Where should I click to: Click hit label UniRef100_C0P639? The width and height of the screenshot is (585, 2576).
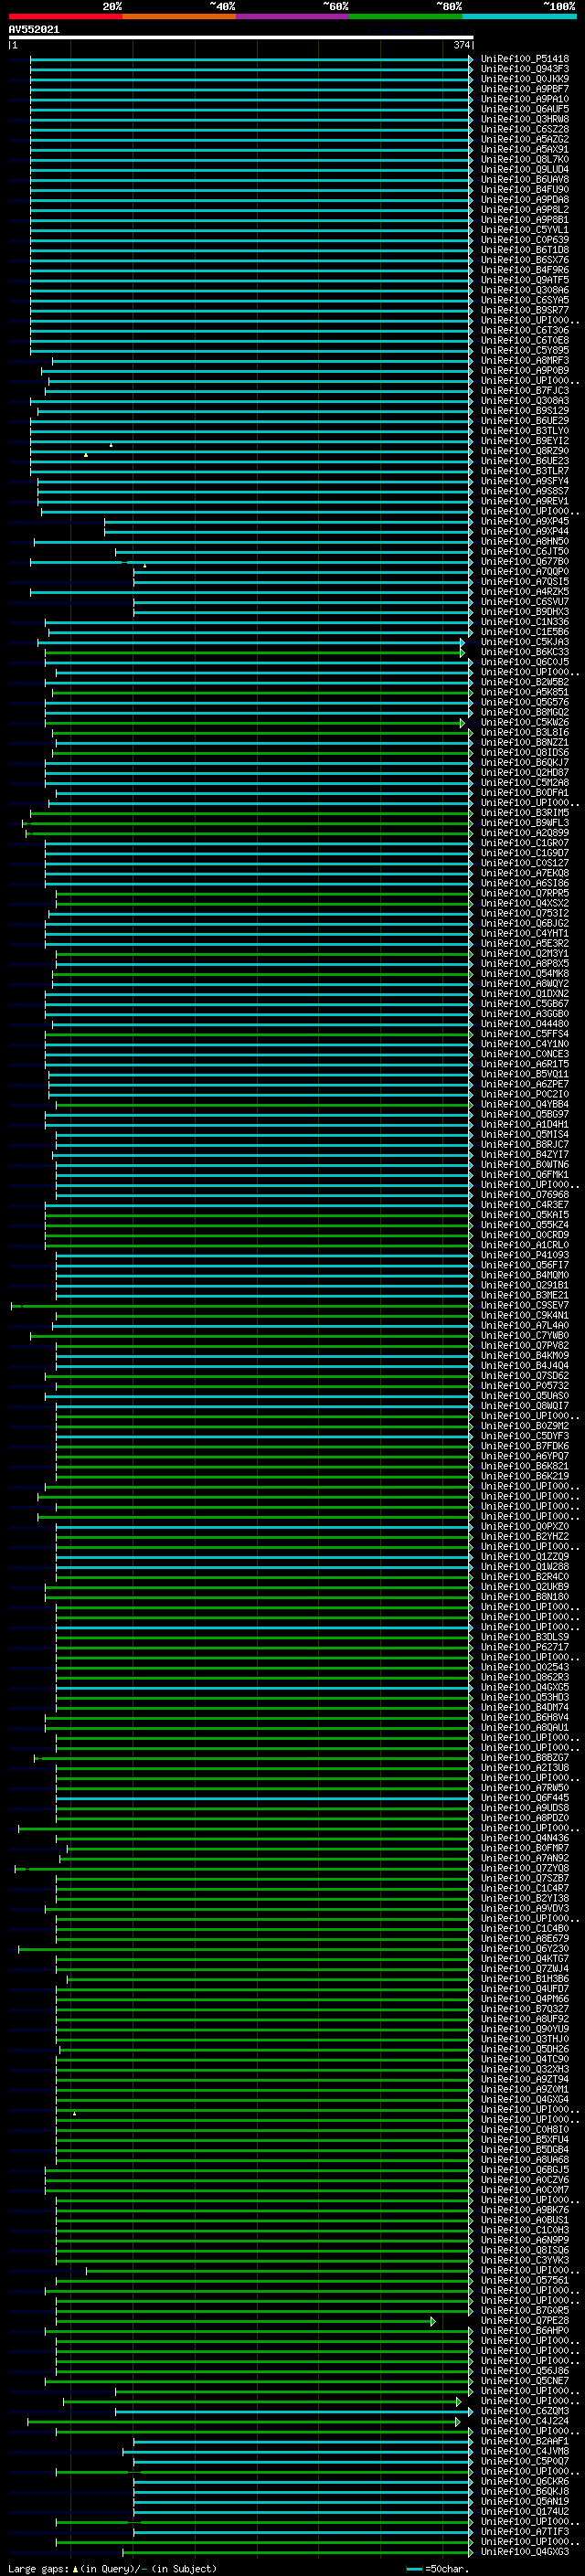(525, 240)
